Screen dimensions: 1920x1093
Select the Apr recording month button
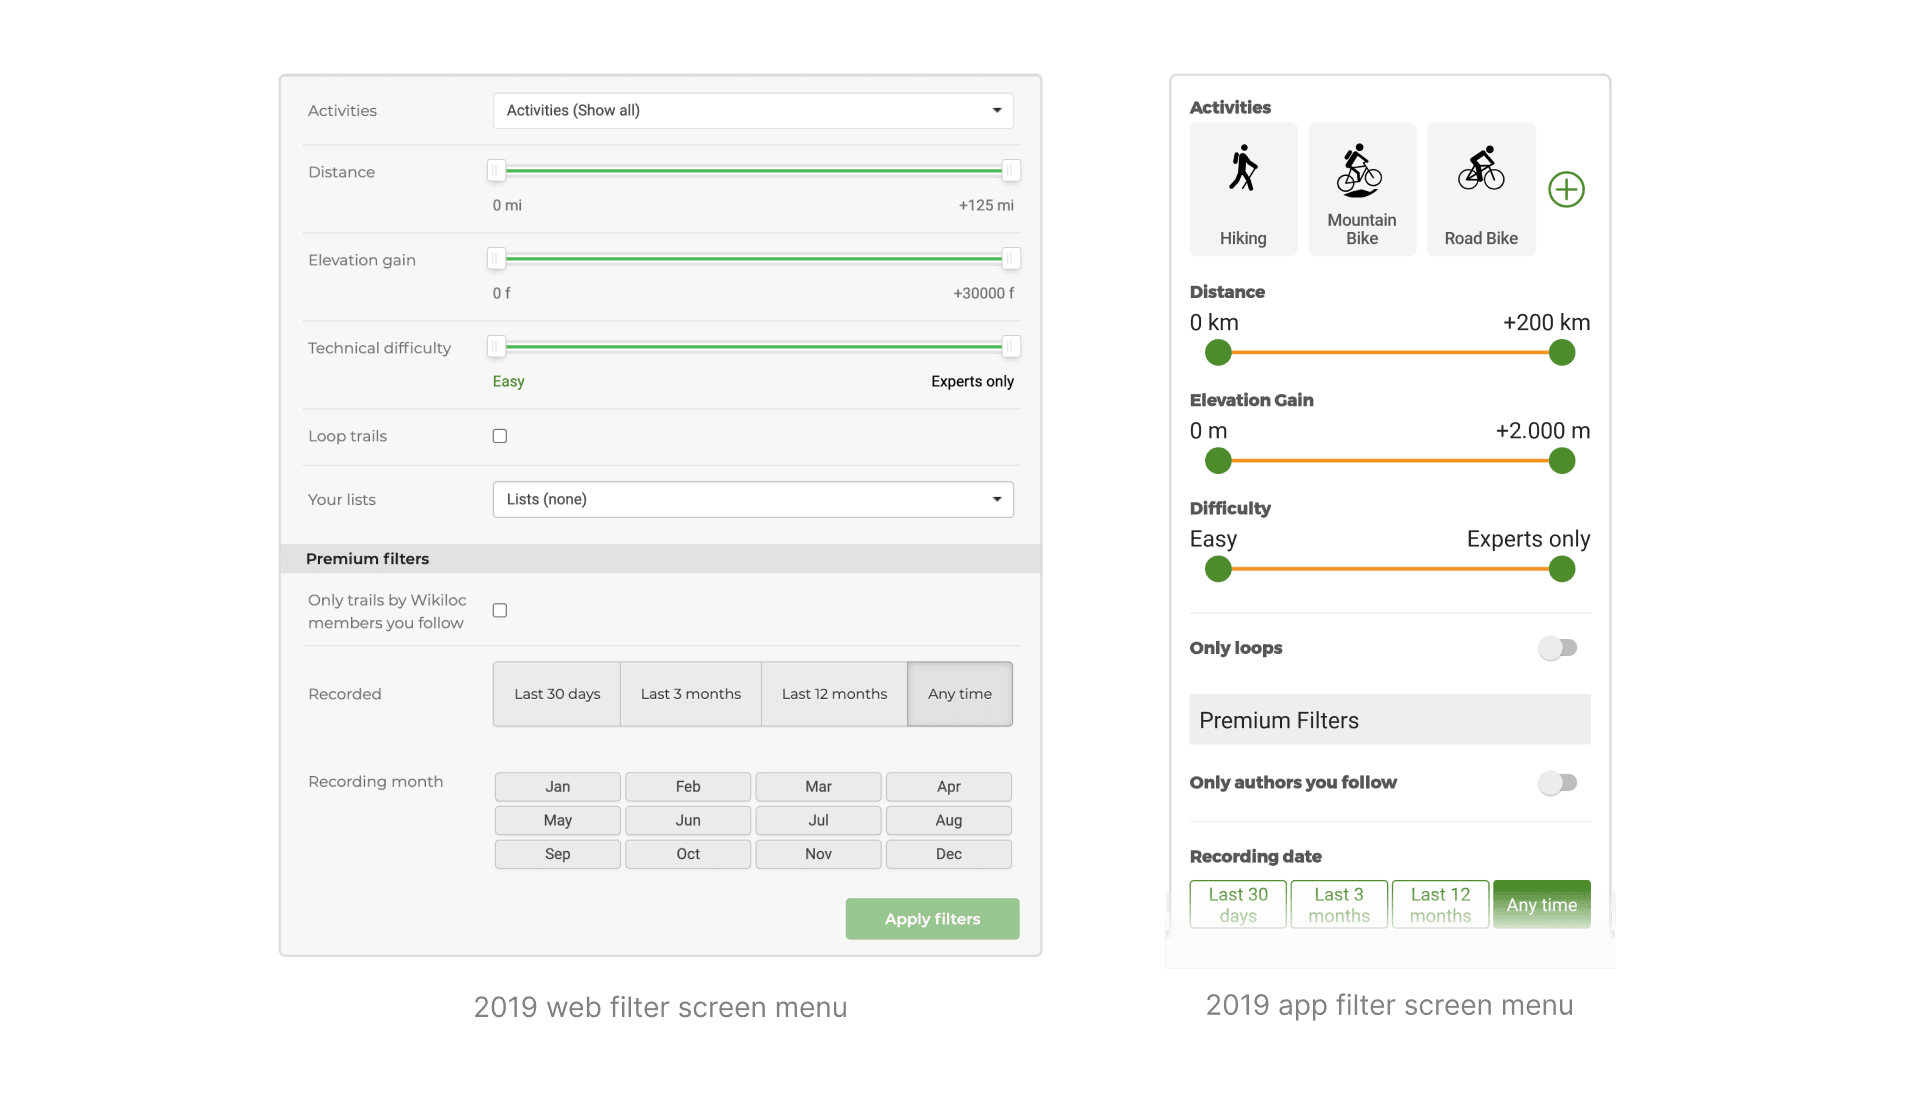[x=949, y=787]
